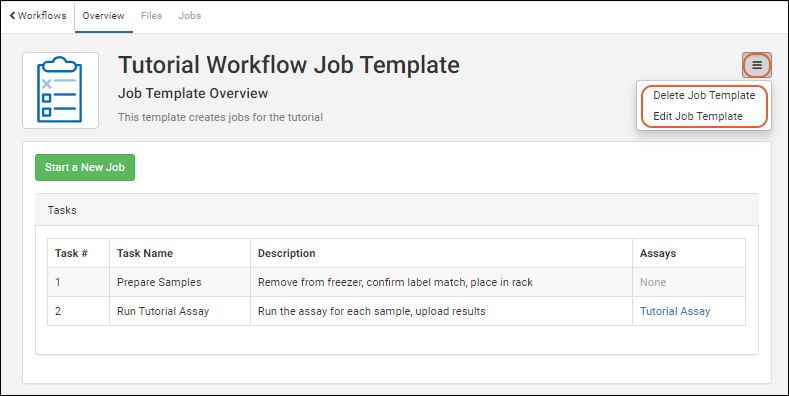Viewport: 789px width, 396px height.
Task: Go back to Workflows
Action: tap(38, 16)
